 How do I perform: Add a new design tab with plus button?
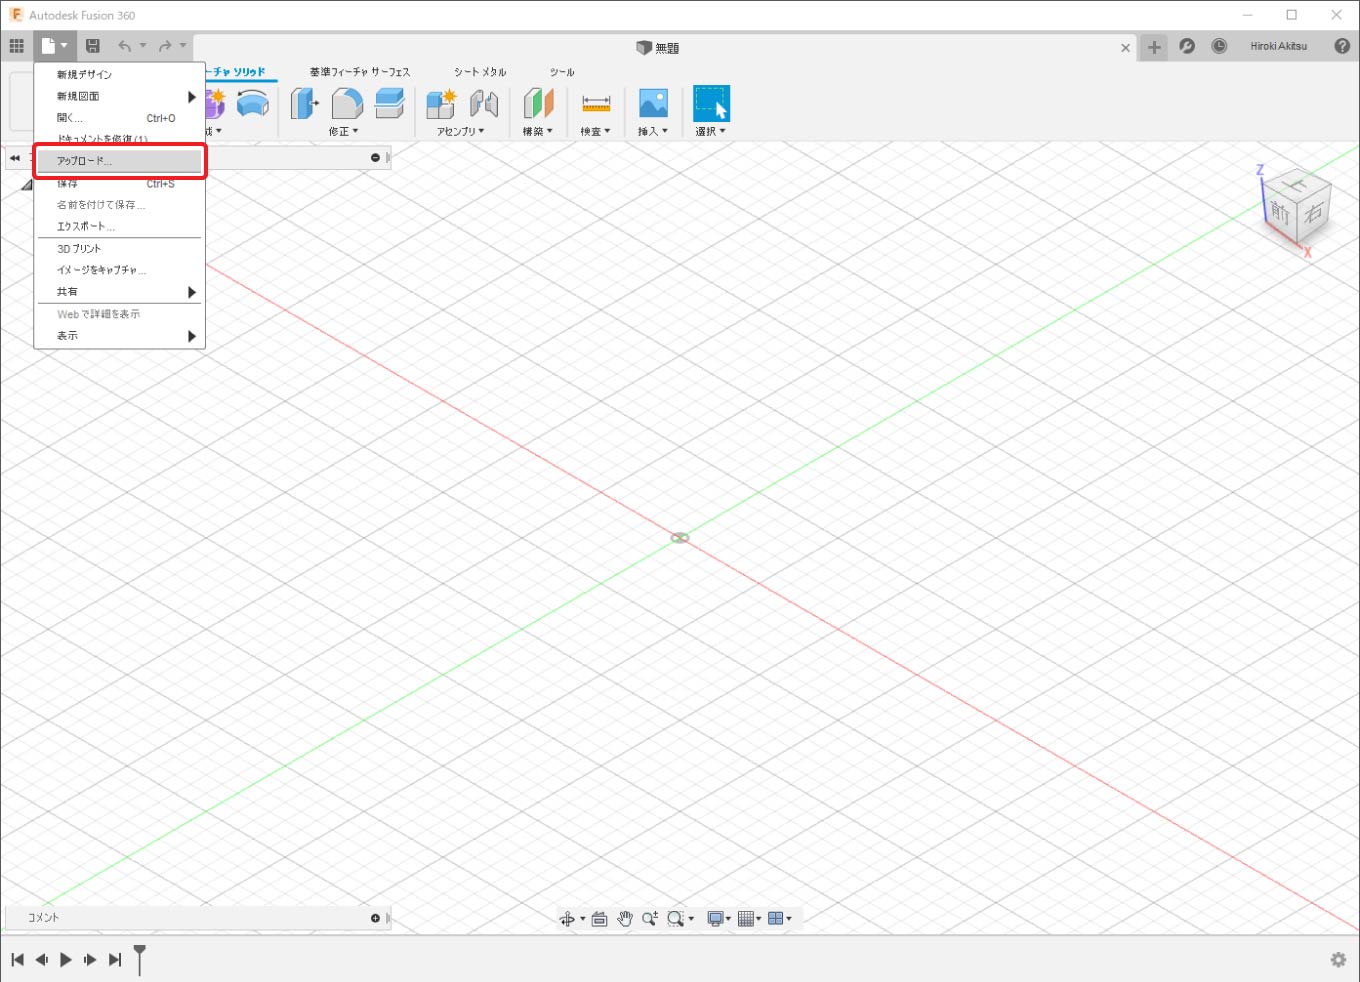1154,47
